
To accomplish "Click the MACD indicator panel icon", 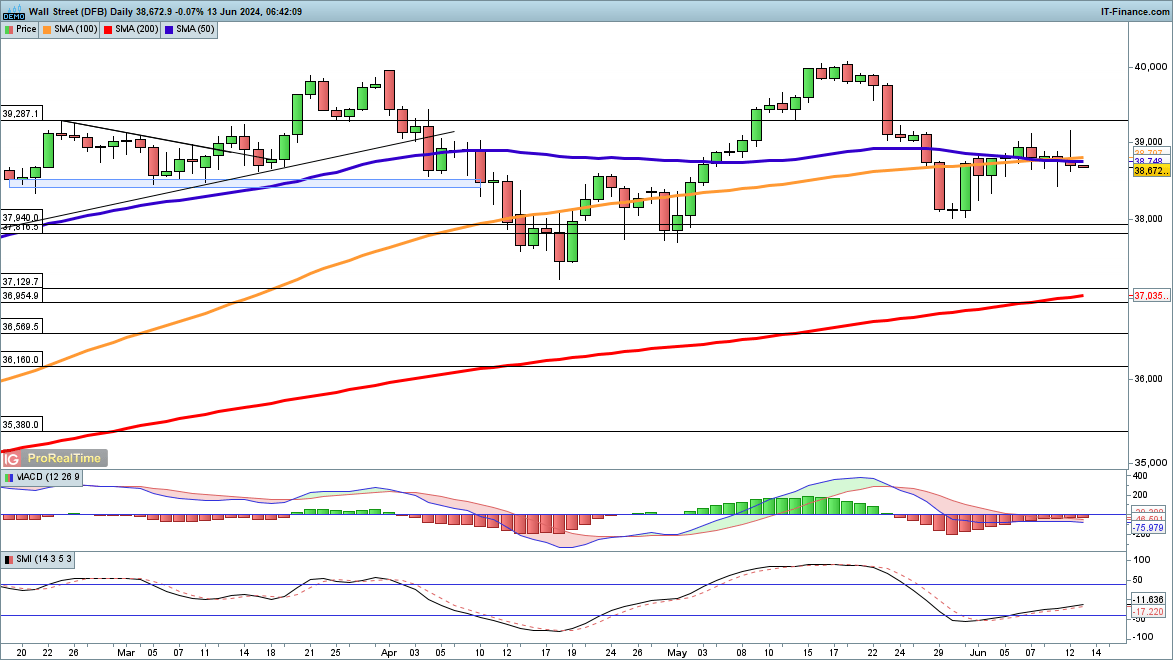I will 9,477.
